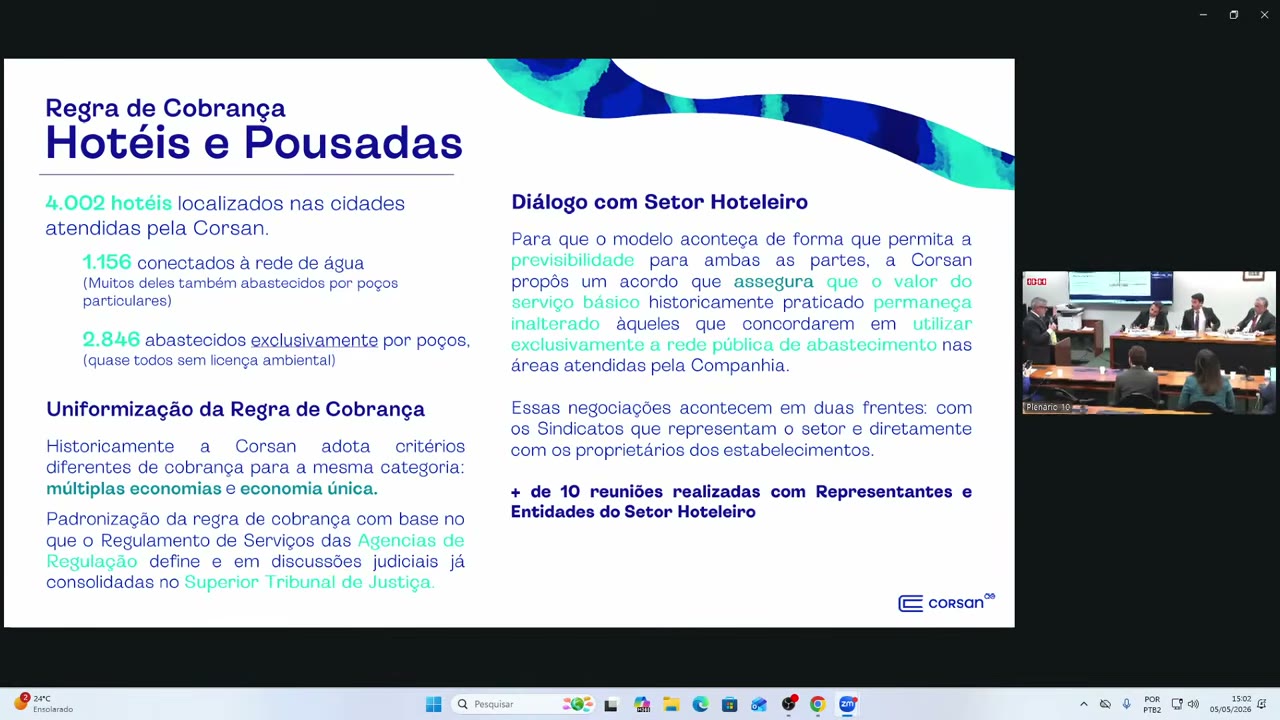Open network settings from tray icon
This screenshot has width=1280, height=720.
click(1177, 704)
